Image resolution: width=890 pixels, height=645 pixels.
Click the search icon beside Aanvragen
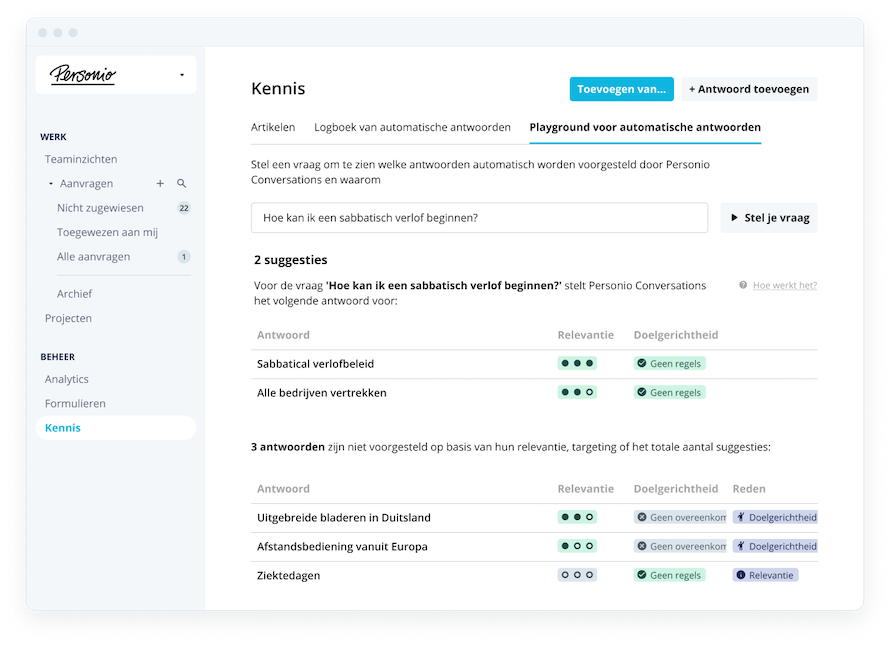tap(182, 184)
